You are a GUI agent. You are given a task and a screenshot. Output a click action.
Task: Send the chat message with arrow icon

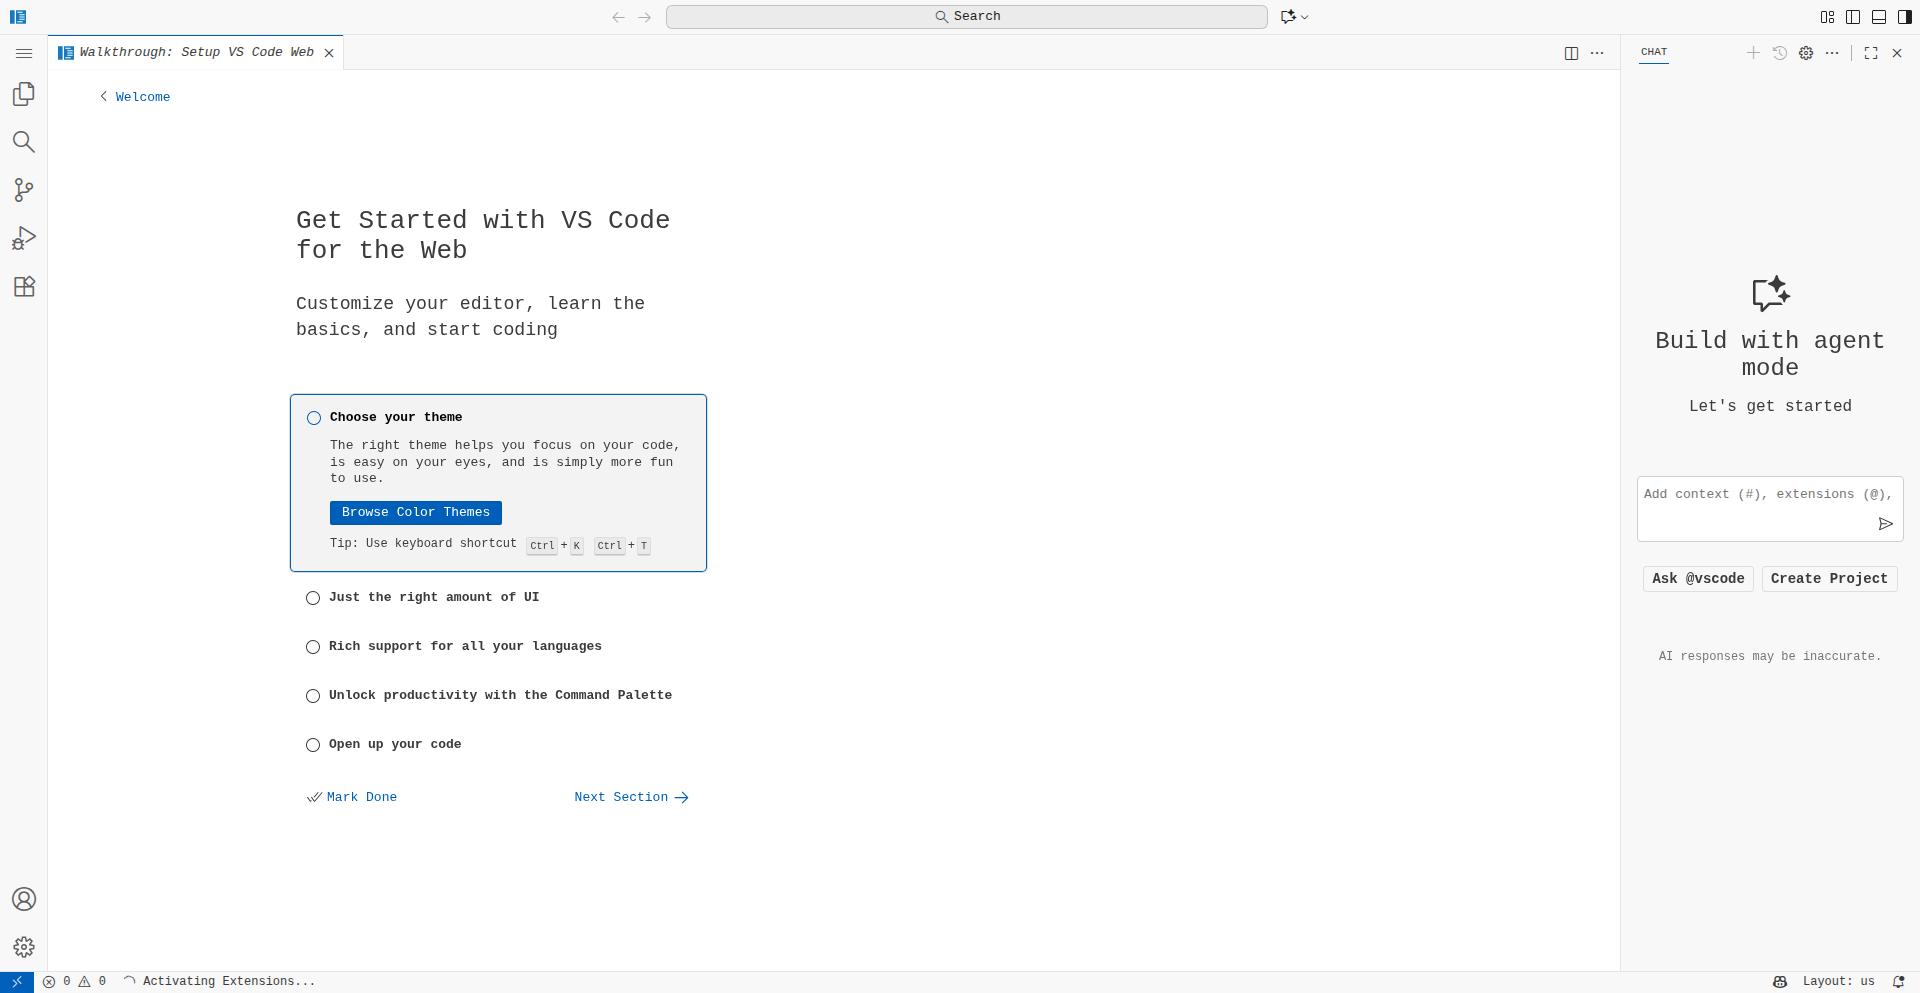tap(1885, 524)
